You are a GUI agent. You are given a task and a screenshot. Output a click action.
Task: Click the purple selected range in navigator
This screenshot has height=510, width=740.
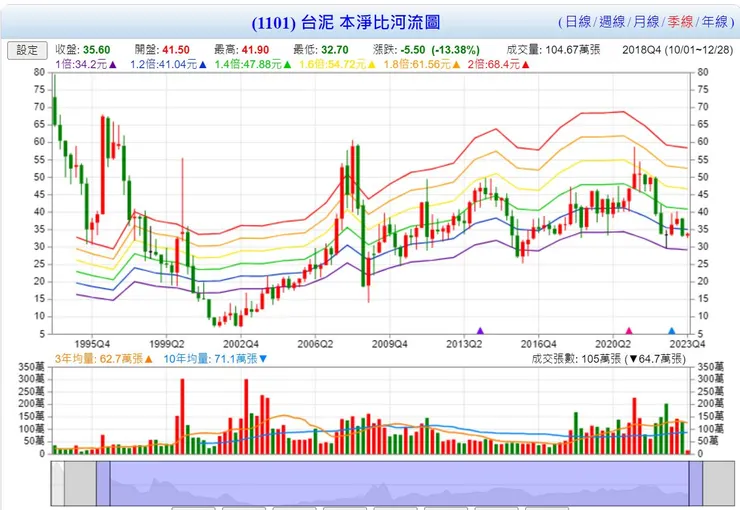point(399,484)
